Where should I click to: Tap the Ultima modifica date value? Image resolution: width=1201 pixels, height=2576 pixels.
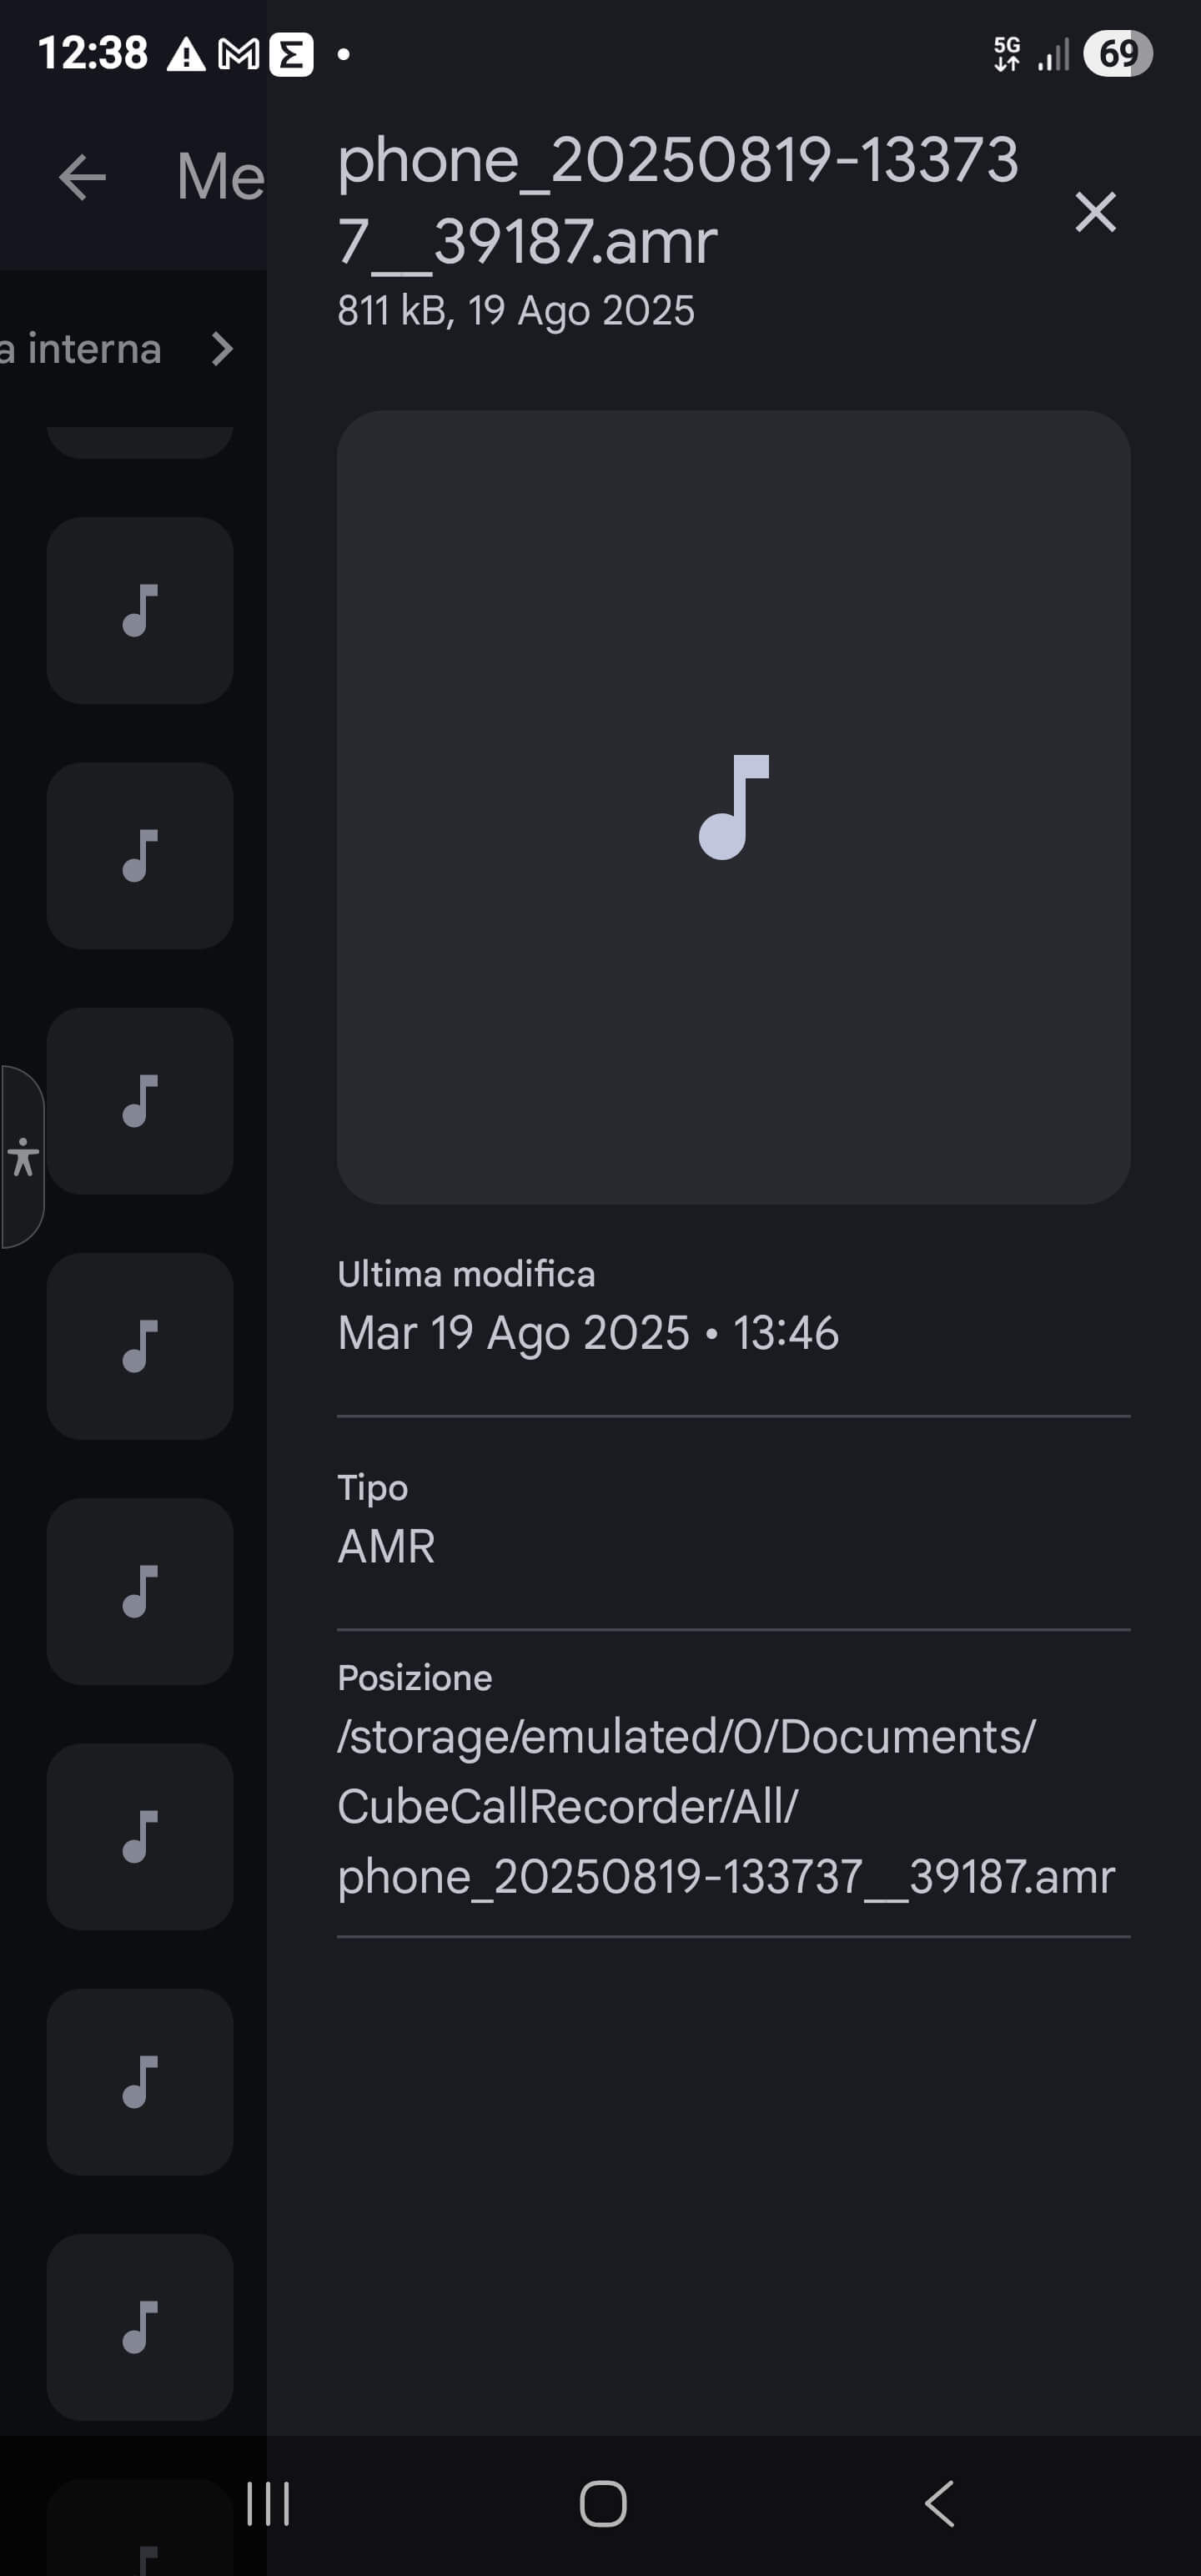(588, 1333)
